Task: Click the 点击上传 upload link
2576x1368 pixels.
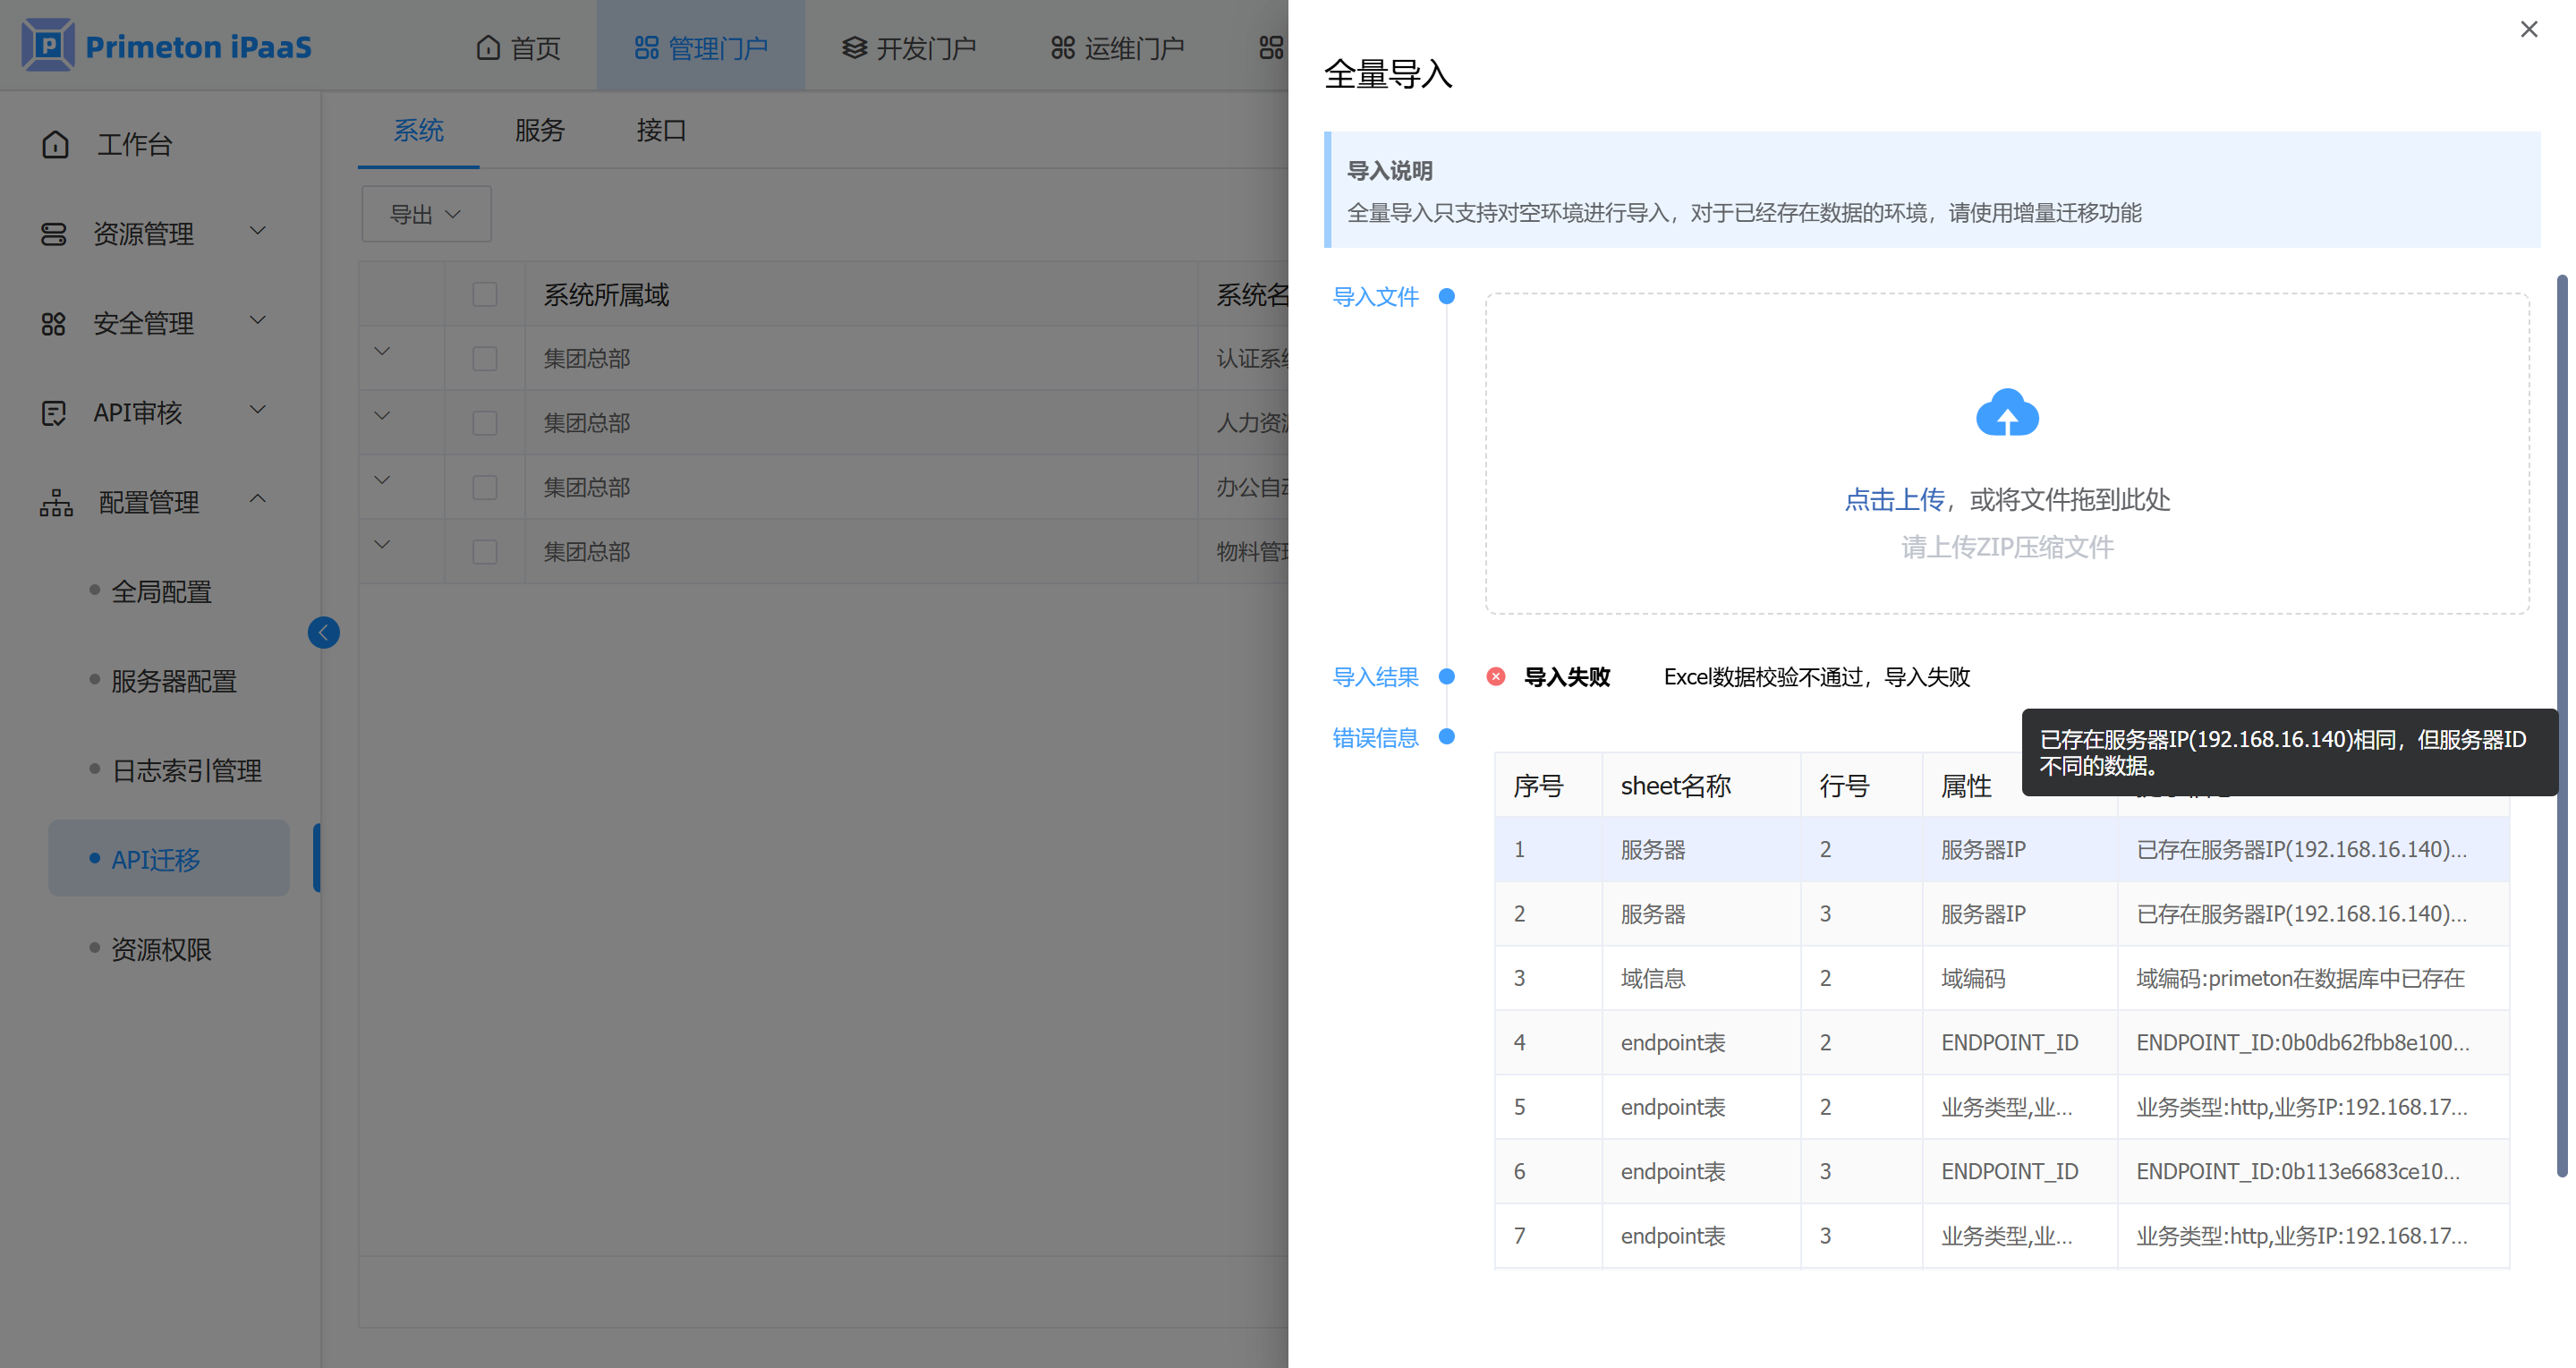Action: point(1893,499)
